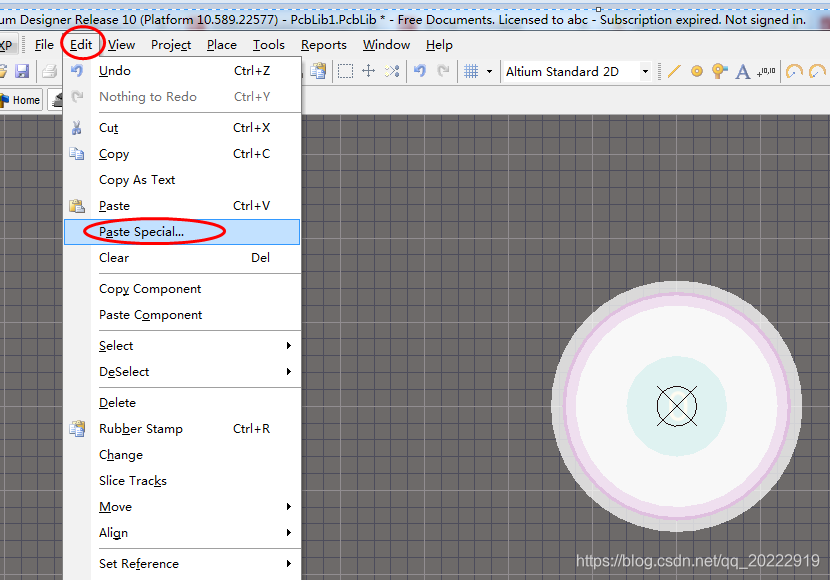Click the Save icon in toolbar
The image size is (830, 580).
click(x=22, y=71)
